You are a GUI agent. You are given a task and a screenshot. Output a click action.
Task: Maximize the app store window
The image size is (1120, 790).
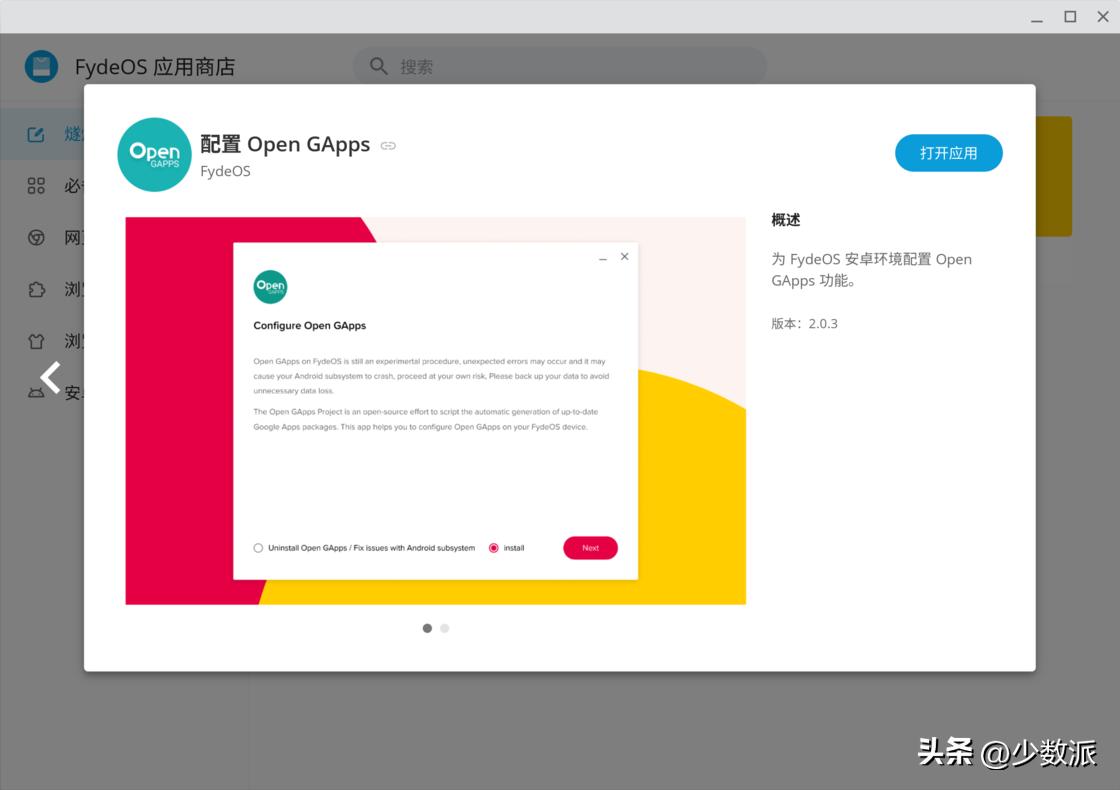(1070, 16)
